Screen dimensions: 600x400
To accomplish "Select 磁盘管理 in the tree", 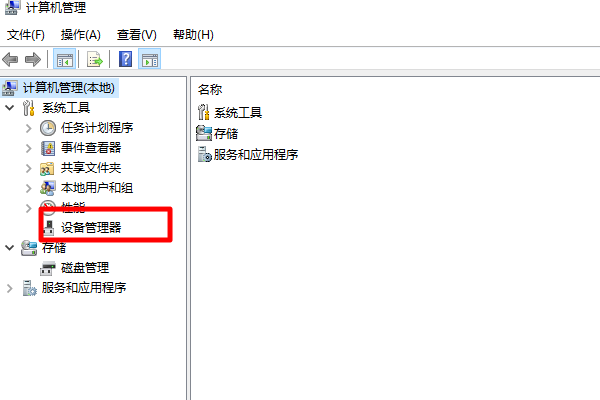I will pos(85,268).
